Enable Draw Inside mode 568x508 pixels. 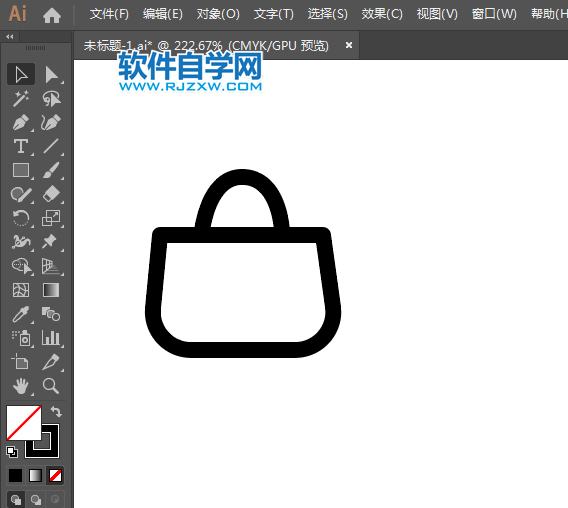pyautogui.click(x=55, y=500)
